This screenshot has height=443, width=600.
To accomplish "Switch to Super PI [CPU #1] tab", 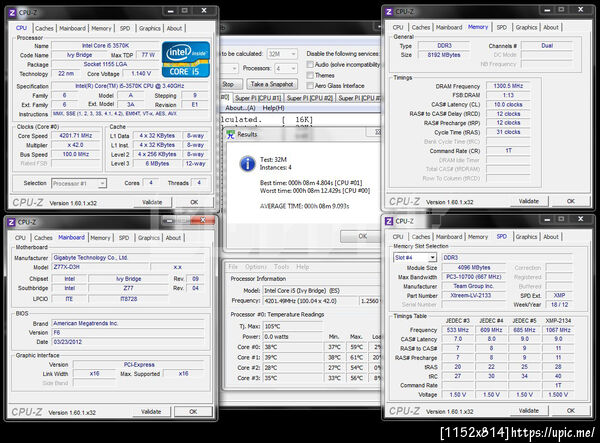I will pos(258,98).
